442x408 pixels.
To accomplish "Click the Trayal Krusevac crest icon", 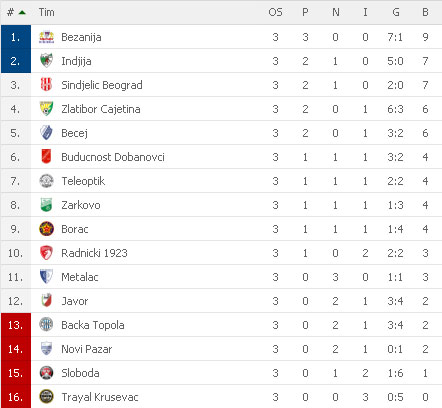I will click(x=46, y=397).
